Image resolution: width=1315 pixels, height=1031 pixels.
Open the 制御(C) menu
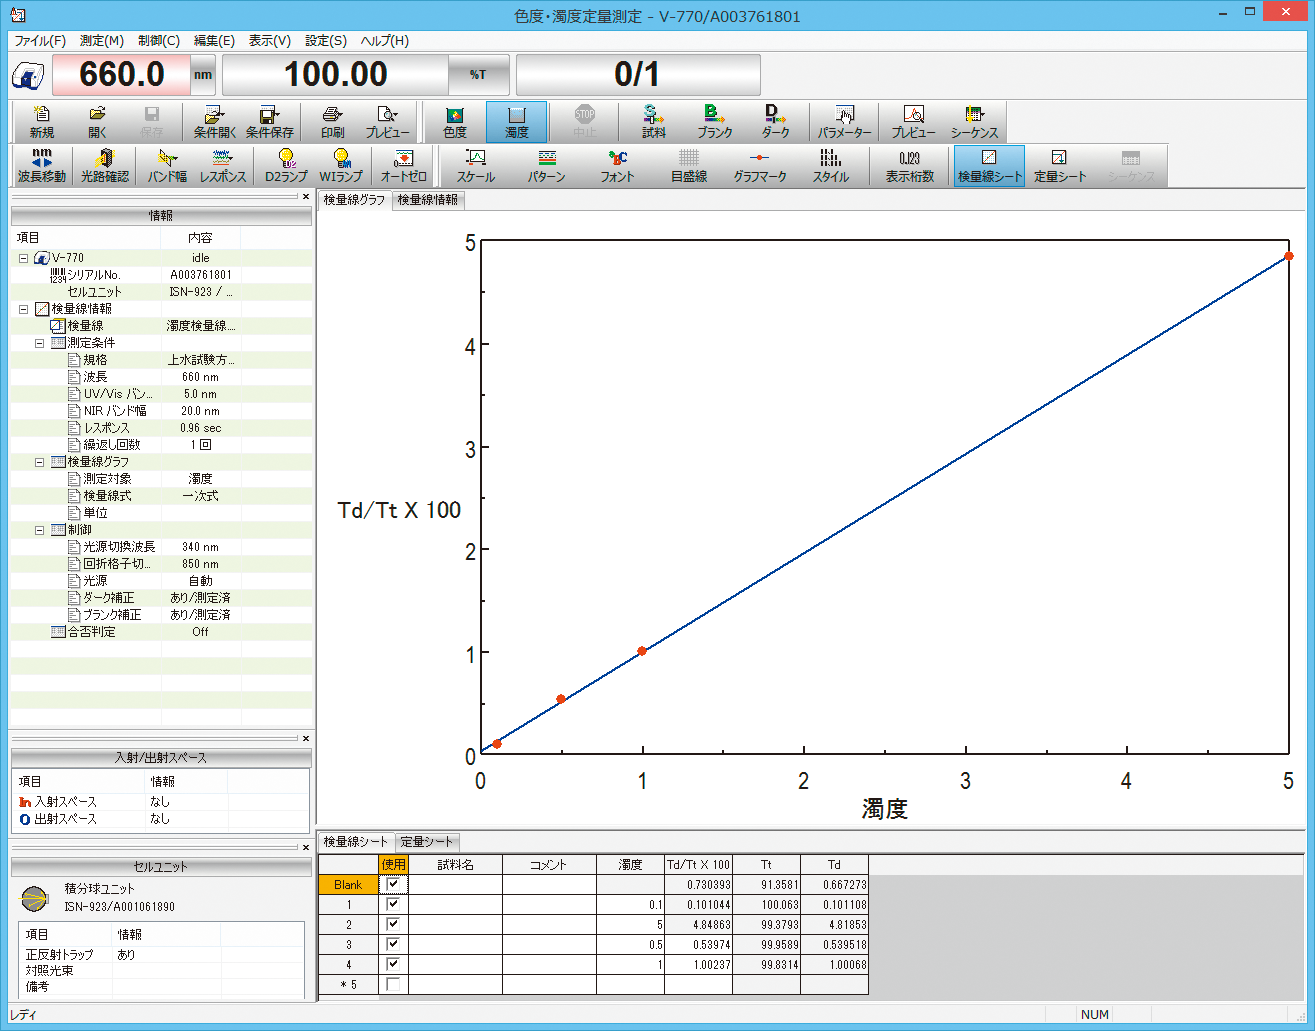tap(159, 41)
